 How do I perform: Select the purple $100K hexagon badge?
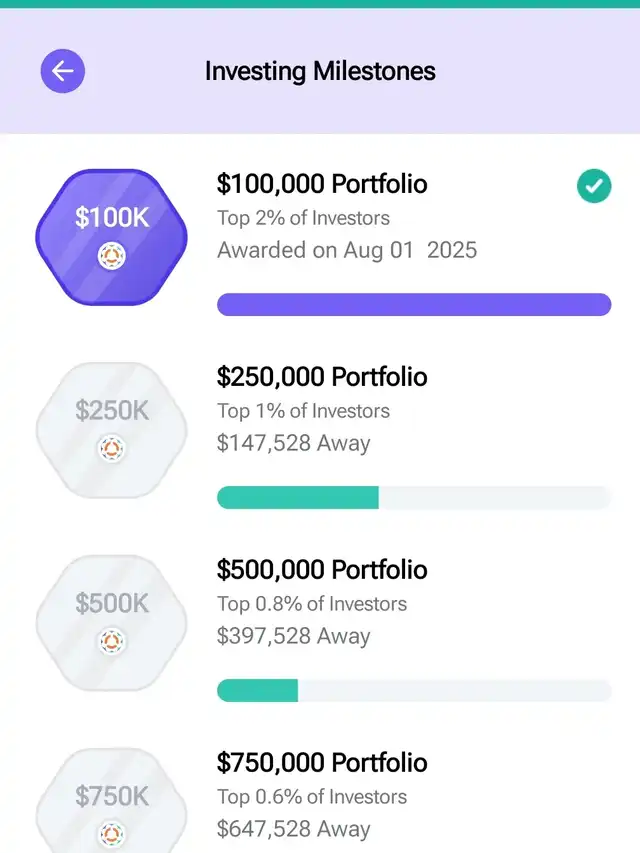pyautogui.click(x=112, y=237)
